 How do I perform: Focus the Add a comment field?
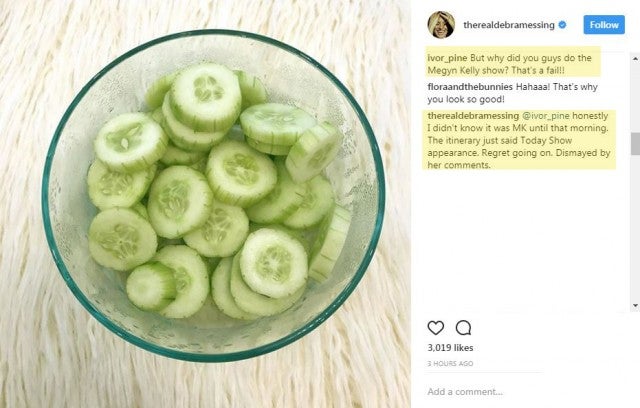[500, 391]
